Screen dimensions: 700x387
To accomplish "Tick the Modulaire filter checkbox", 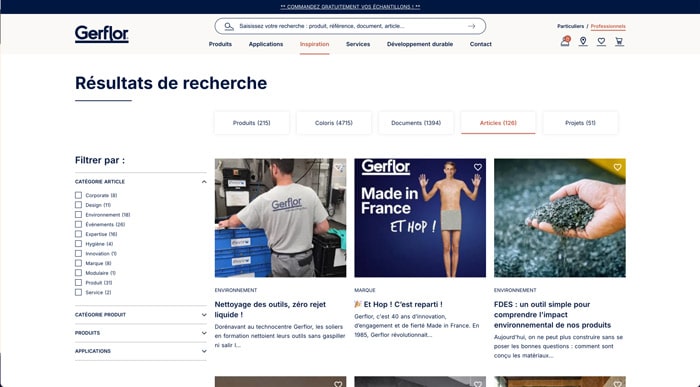I will coord(79,273).
